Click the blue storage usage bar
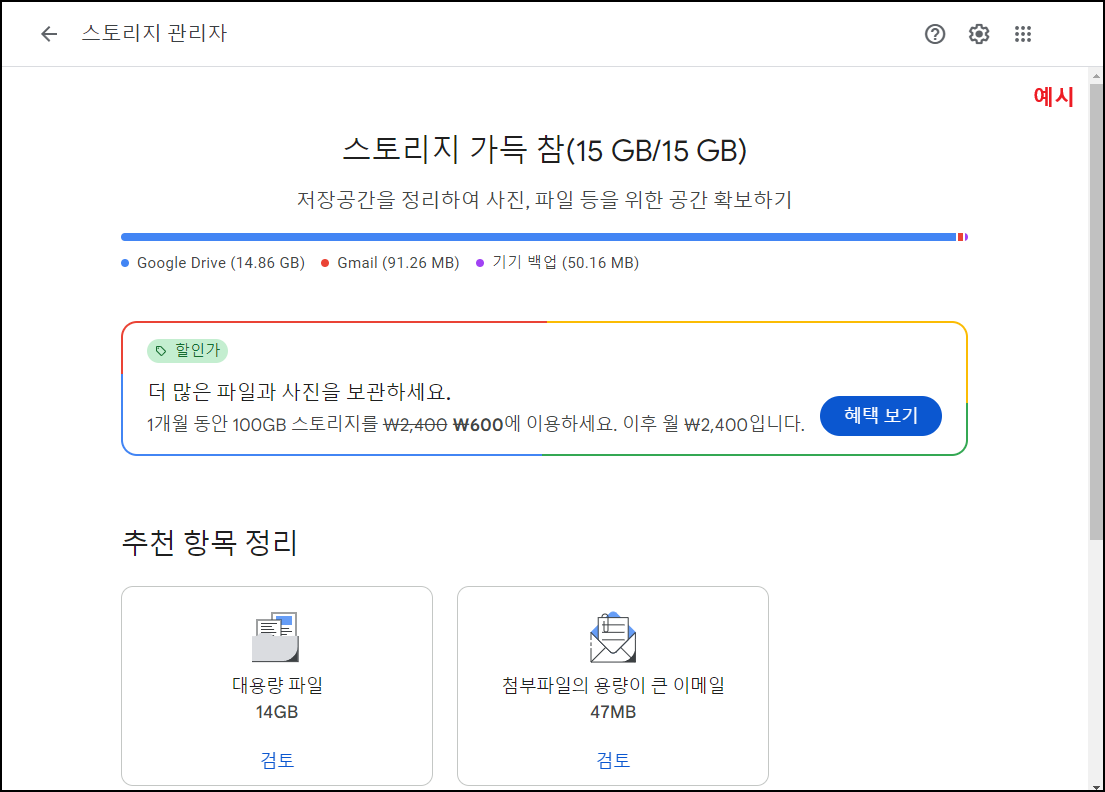Screen dimensions: 1105x792 (x=538, y=237)
